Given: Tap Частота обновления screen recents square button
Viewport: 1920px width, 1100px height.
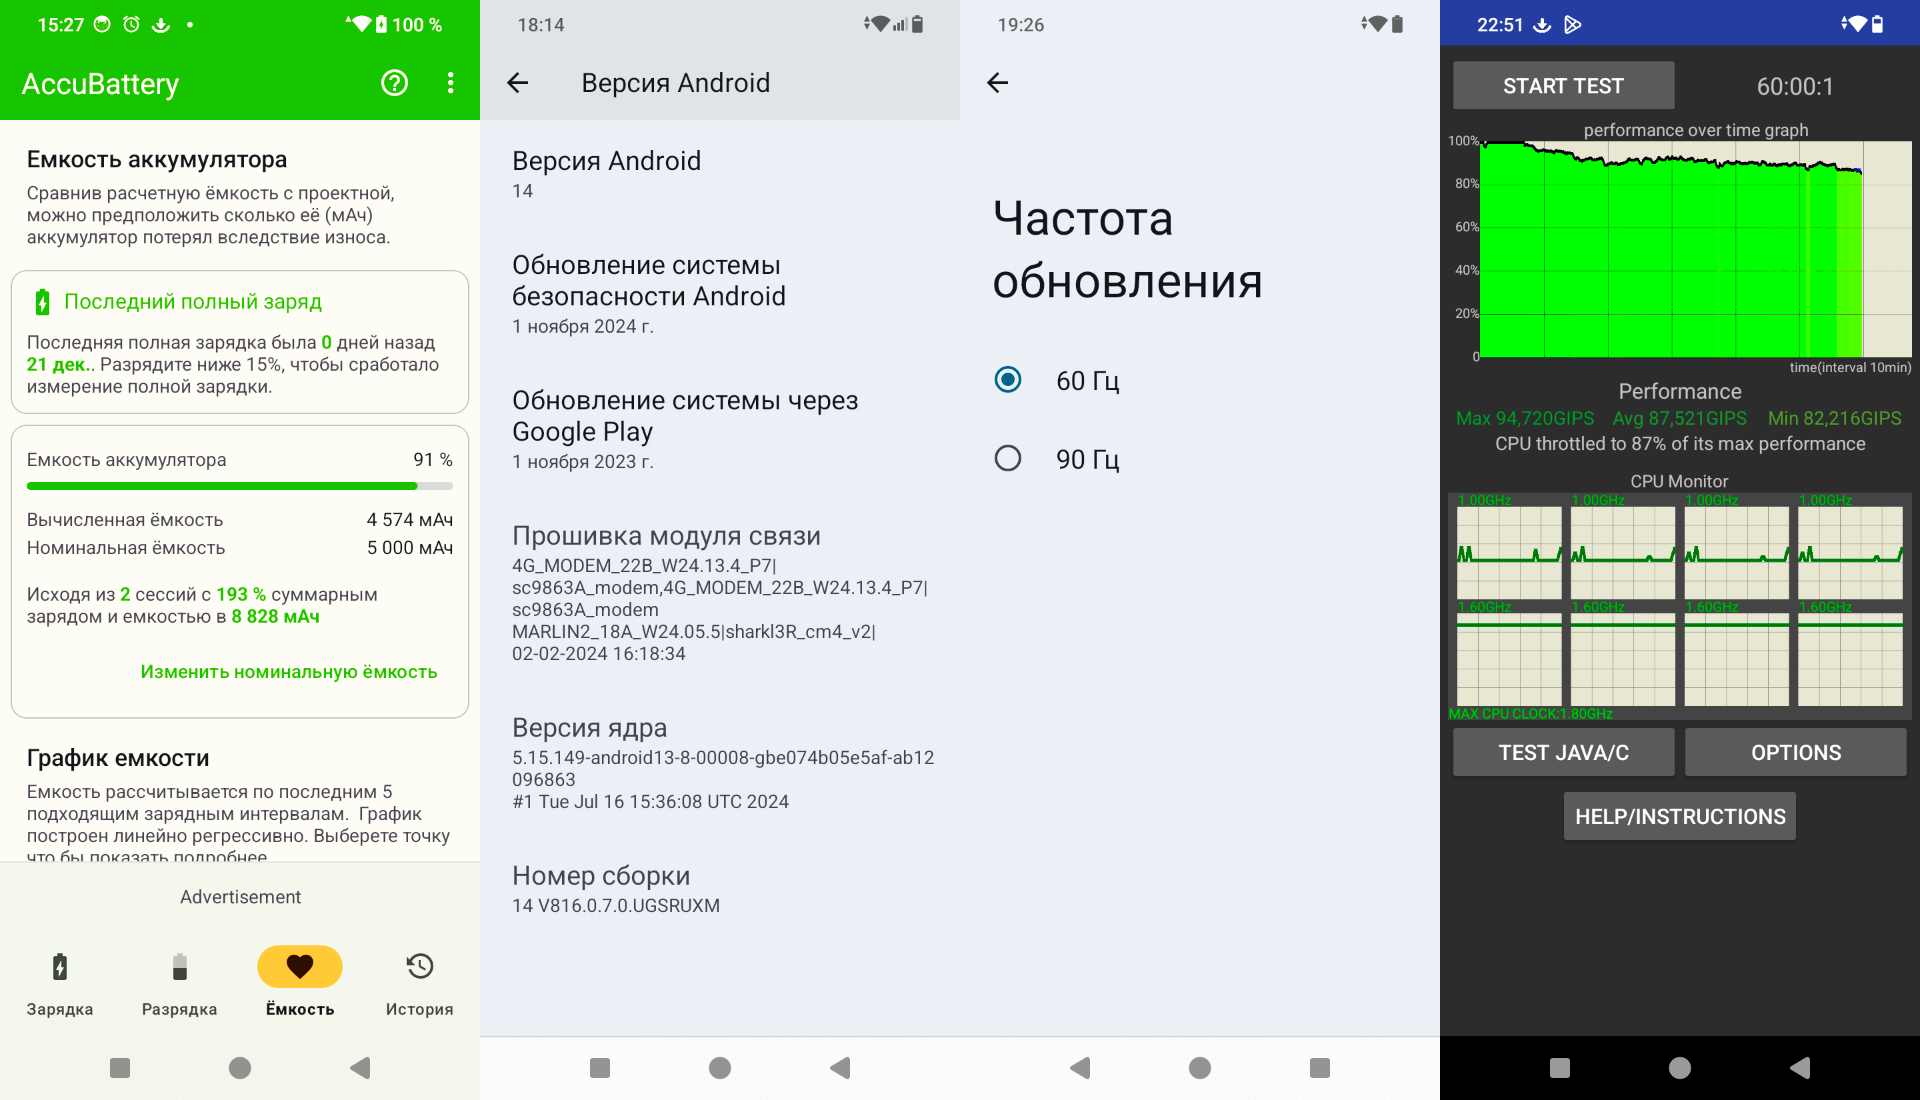Looking at the screenshot, I should (1320, 1068).
